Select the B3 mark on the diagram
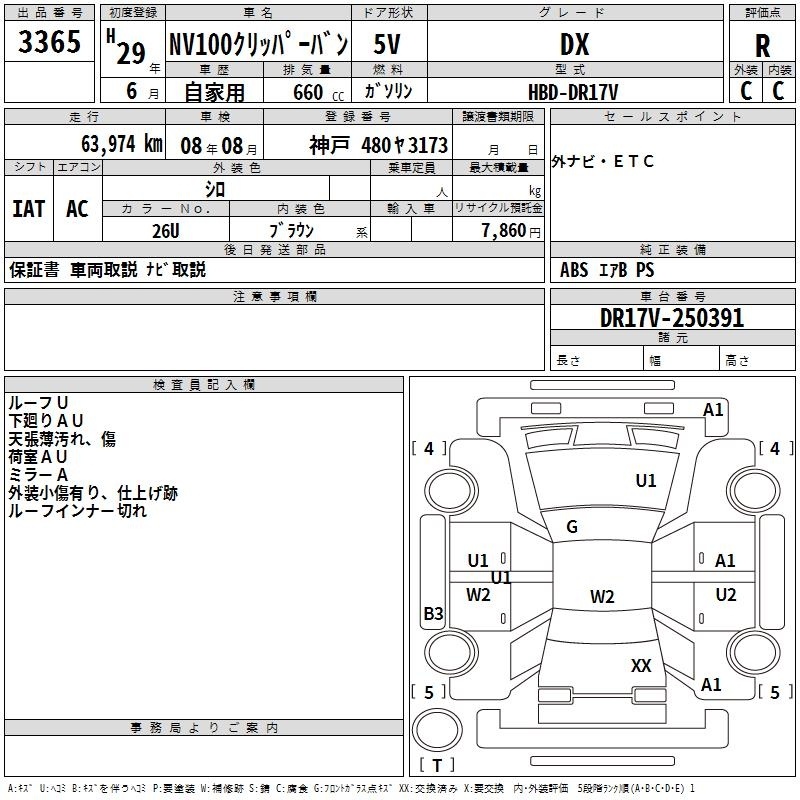This screenshot has width=800, height=800. (432, 614)
